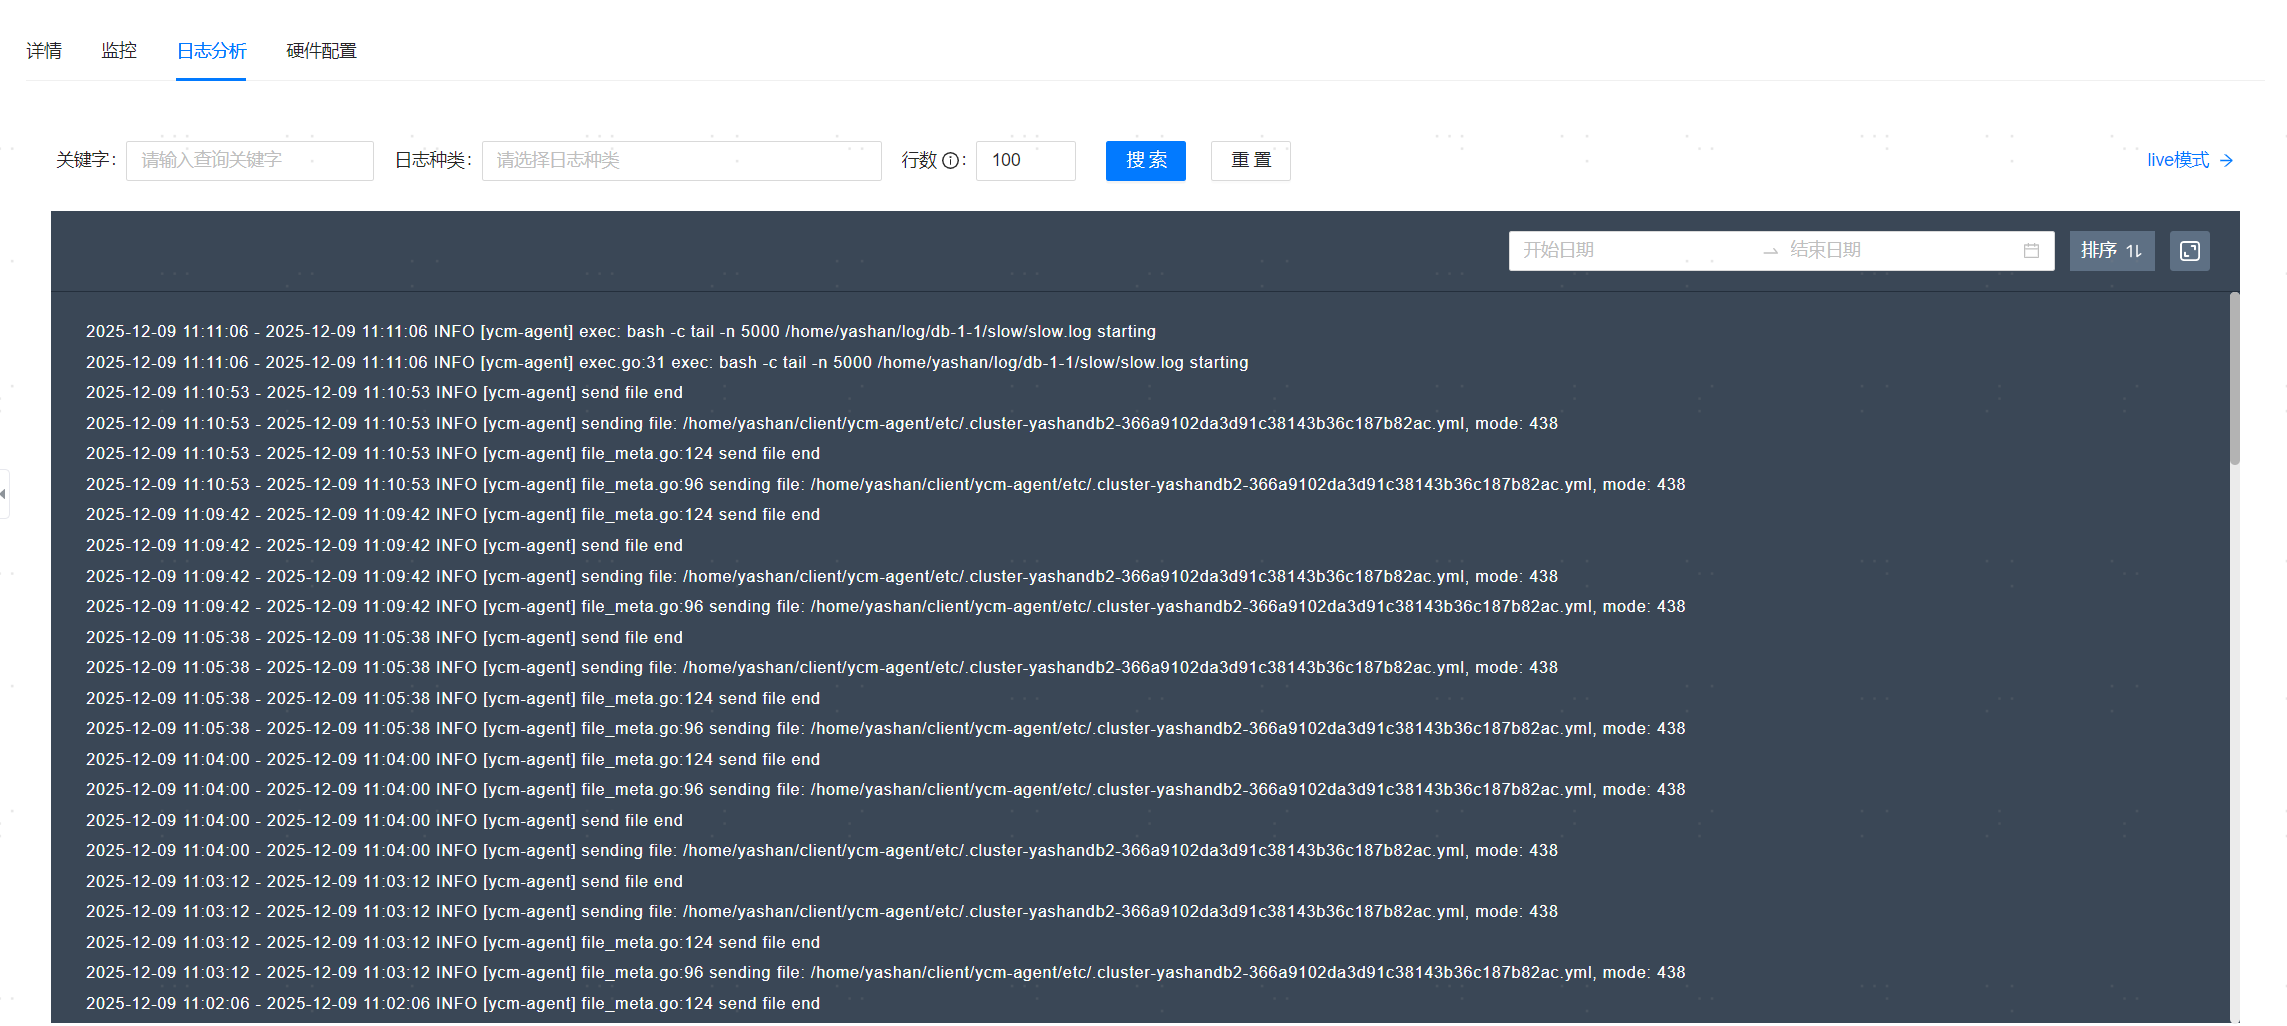Focus the 关键字 search input field
This screenshot has width=2287, height=1026.
249,161
